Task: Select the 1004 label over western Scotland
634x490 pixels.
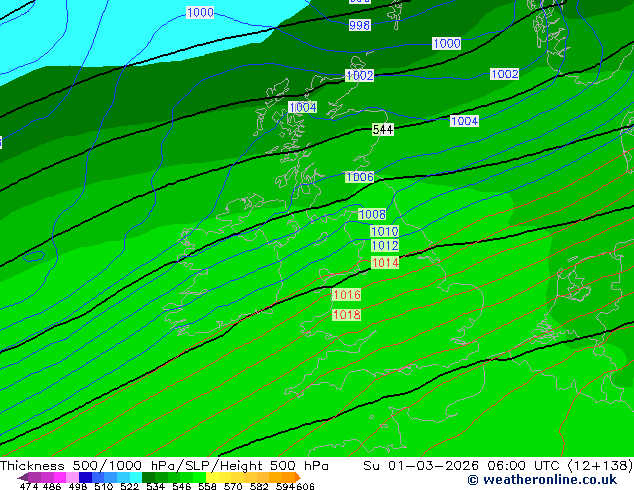Action: pos(302,107)
